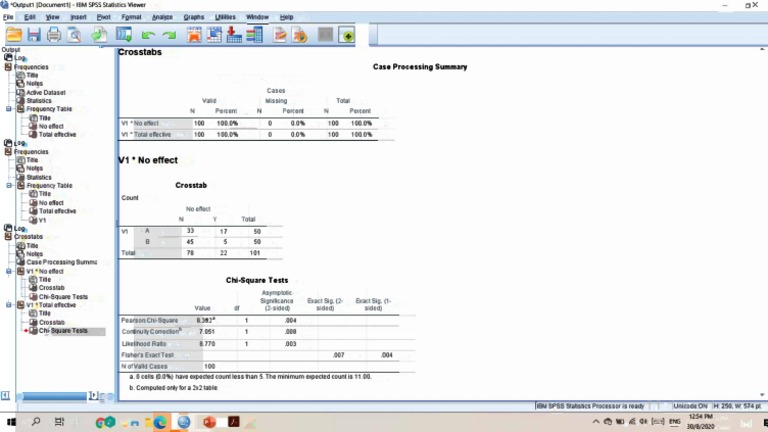The height and width of the screenshot is (432, 768).
Task: Open the Format menu
Action: tap(131, 17)
